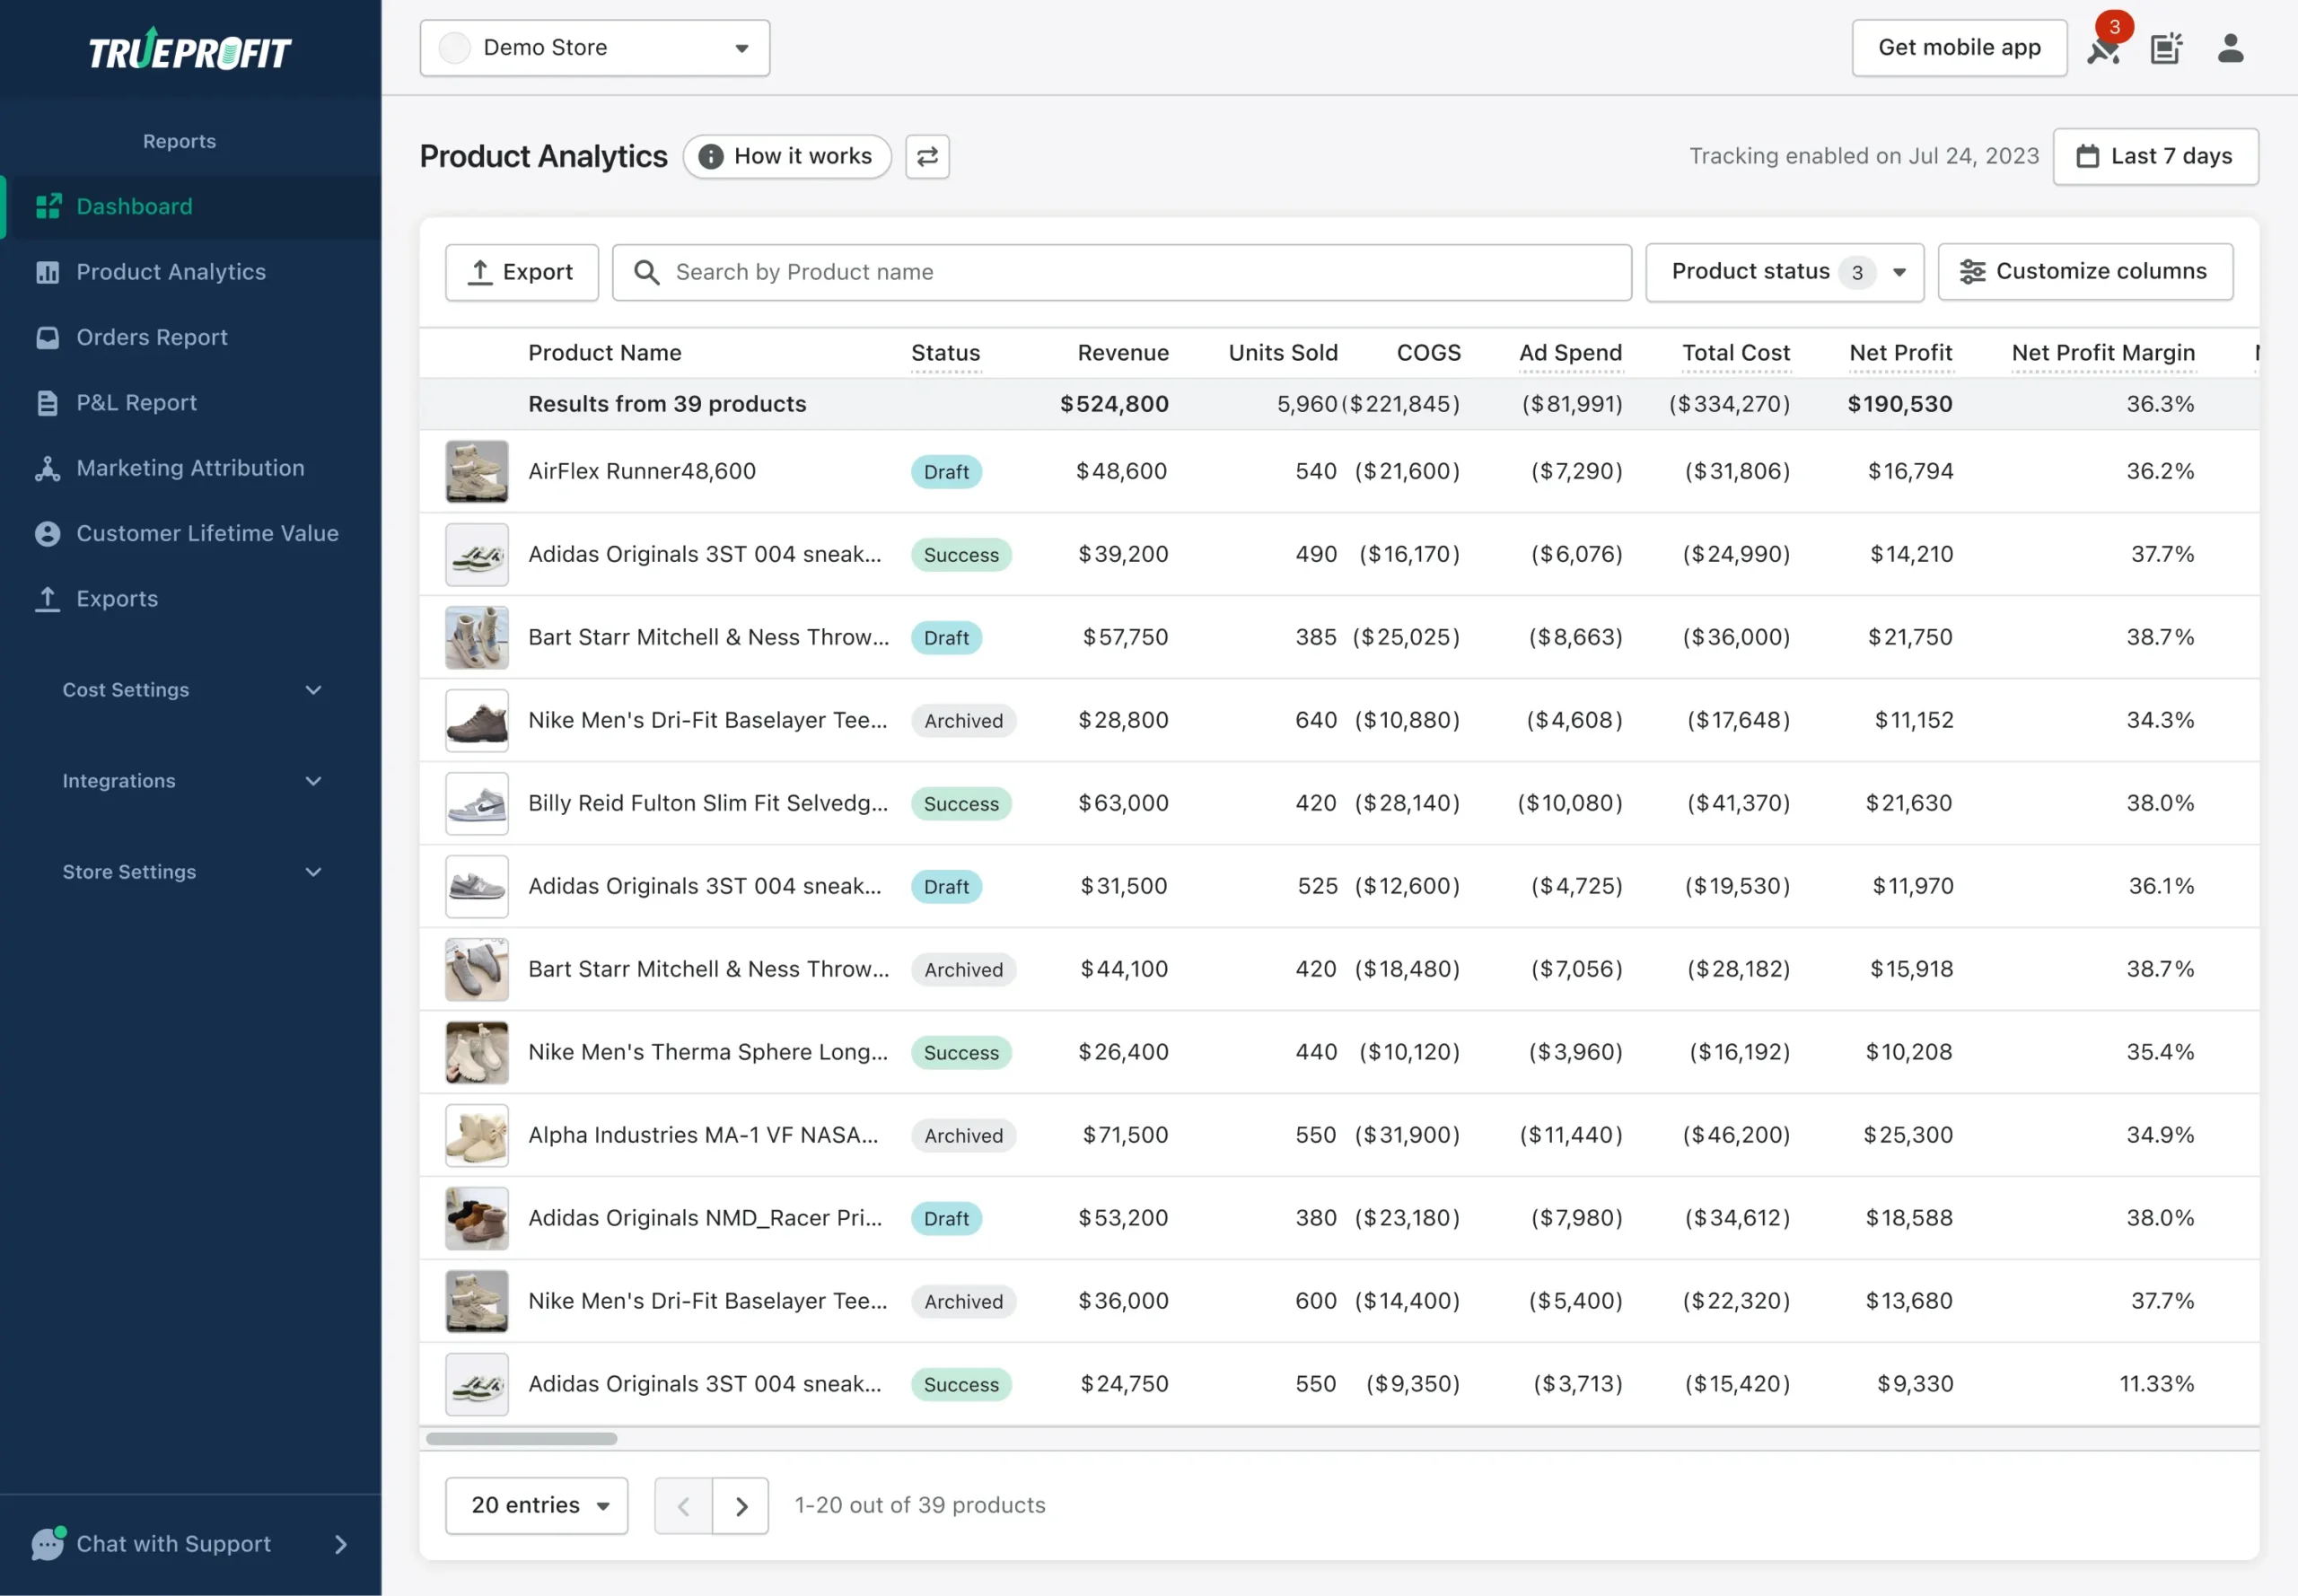Click the Nike Men's Therma Sphere thumbnail

click(477, 1052)
